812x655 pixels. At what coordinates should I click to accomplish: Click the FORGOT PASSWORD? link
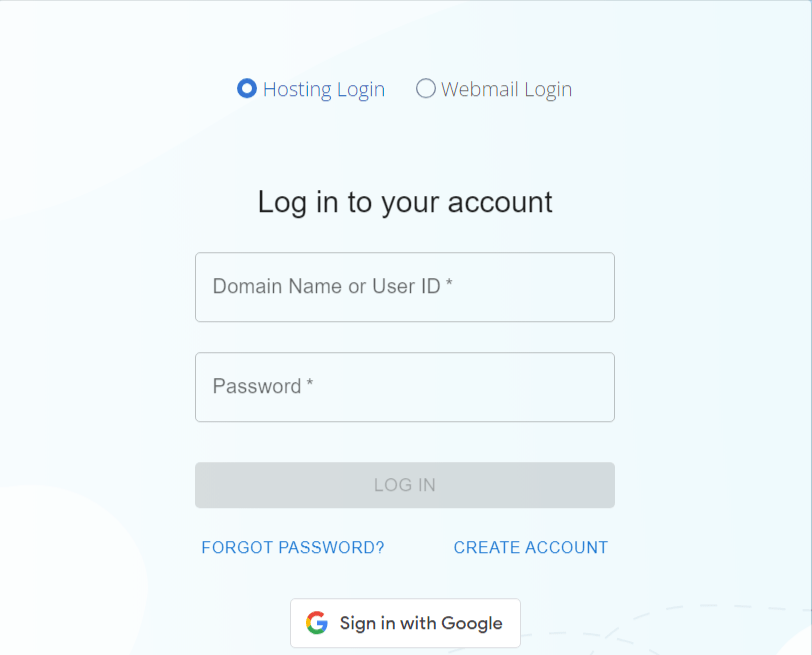293,547
